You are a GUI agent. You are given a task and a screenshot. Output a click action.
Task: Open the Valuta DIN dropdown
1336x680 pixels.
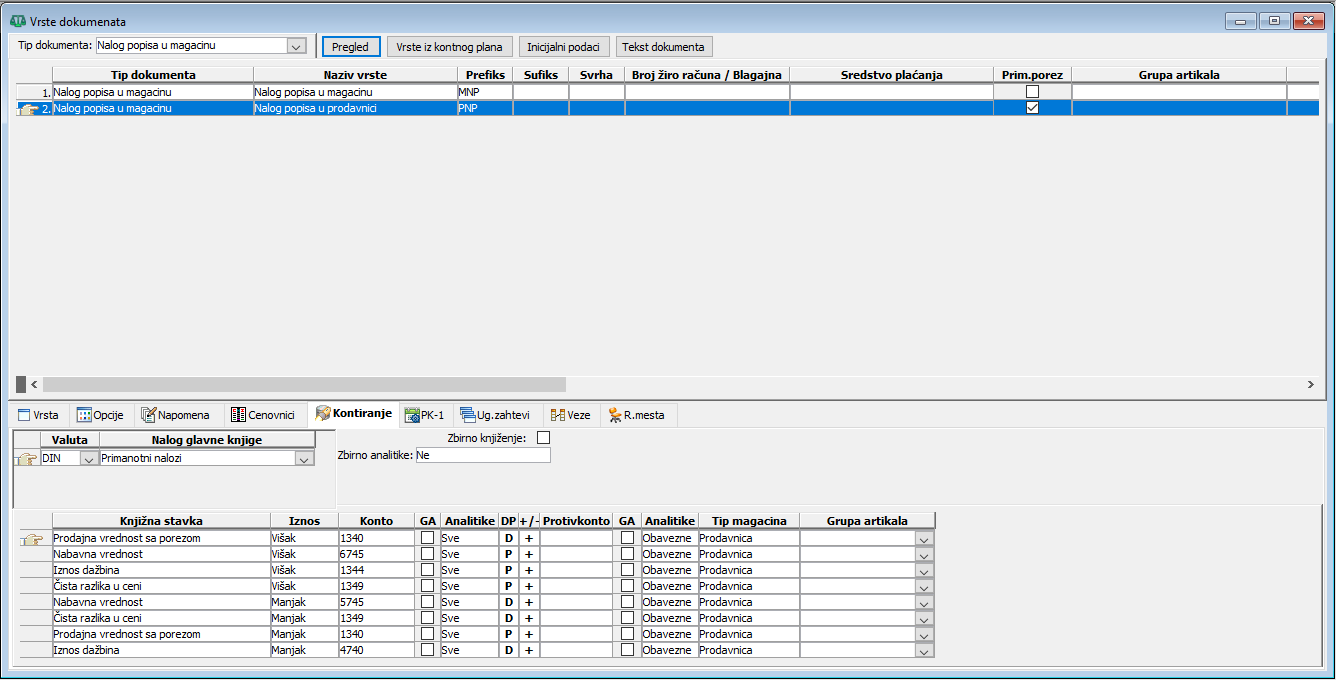click(88, 458)
